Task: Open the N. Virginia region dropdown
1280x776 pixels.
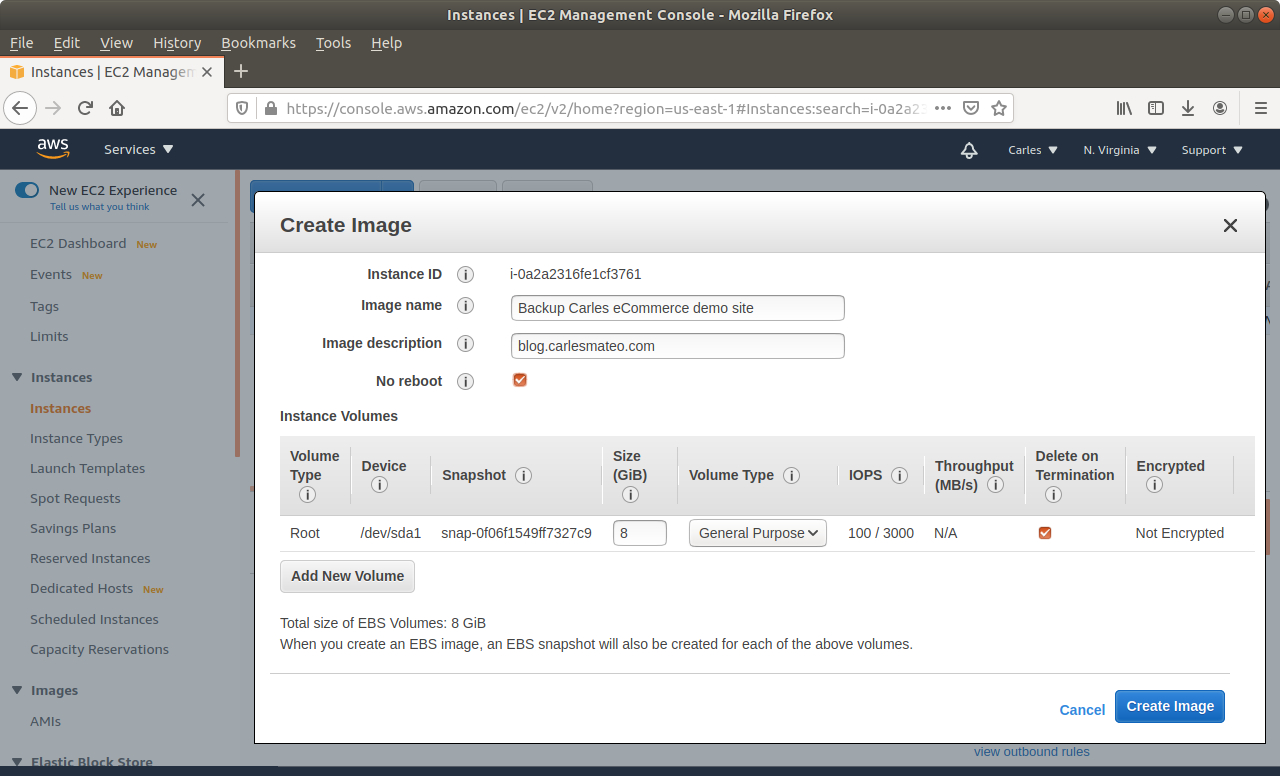Action: [x=1120, y=150]
